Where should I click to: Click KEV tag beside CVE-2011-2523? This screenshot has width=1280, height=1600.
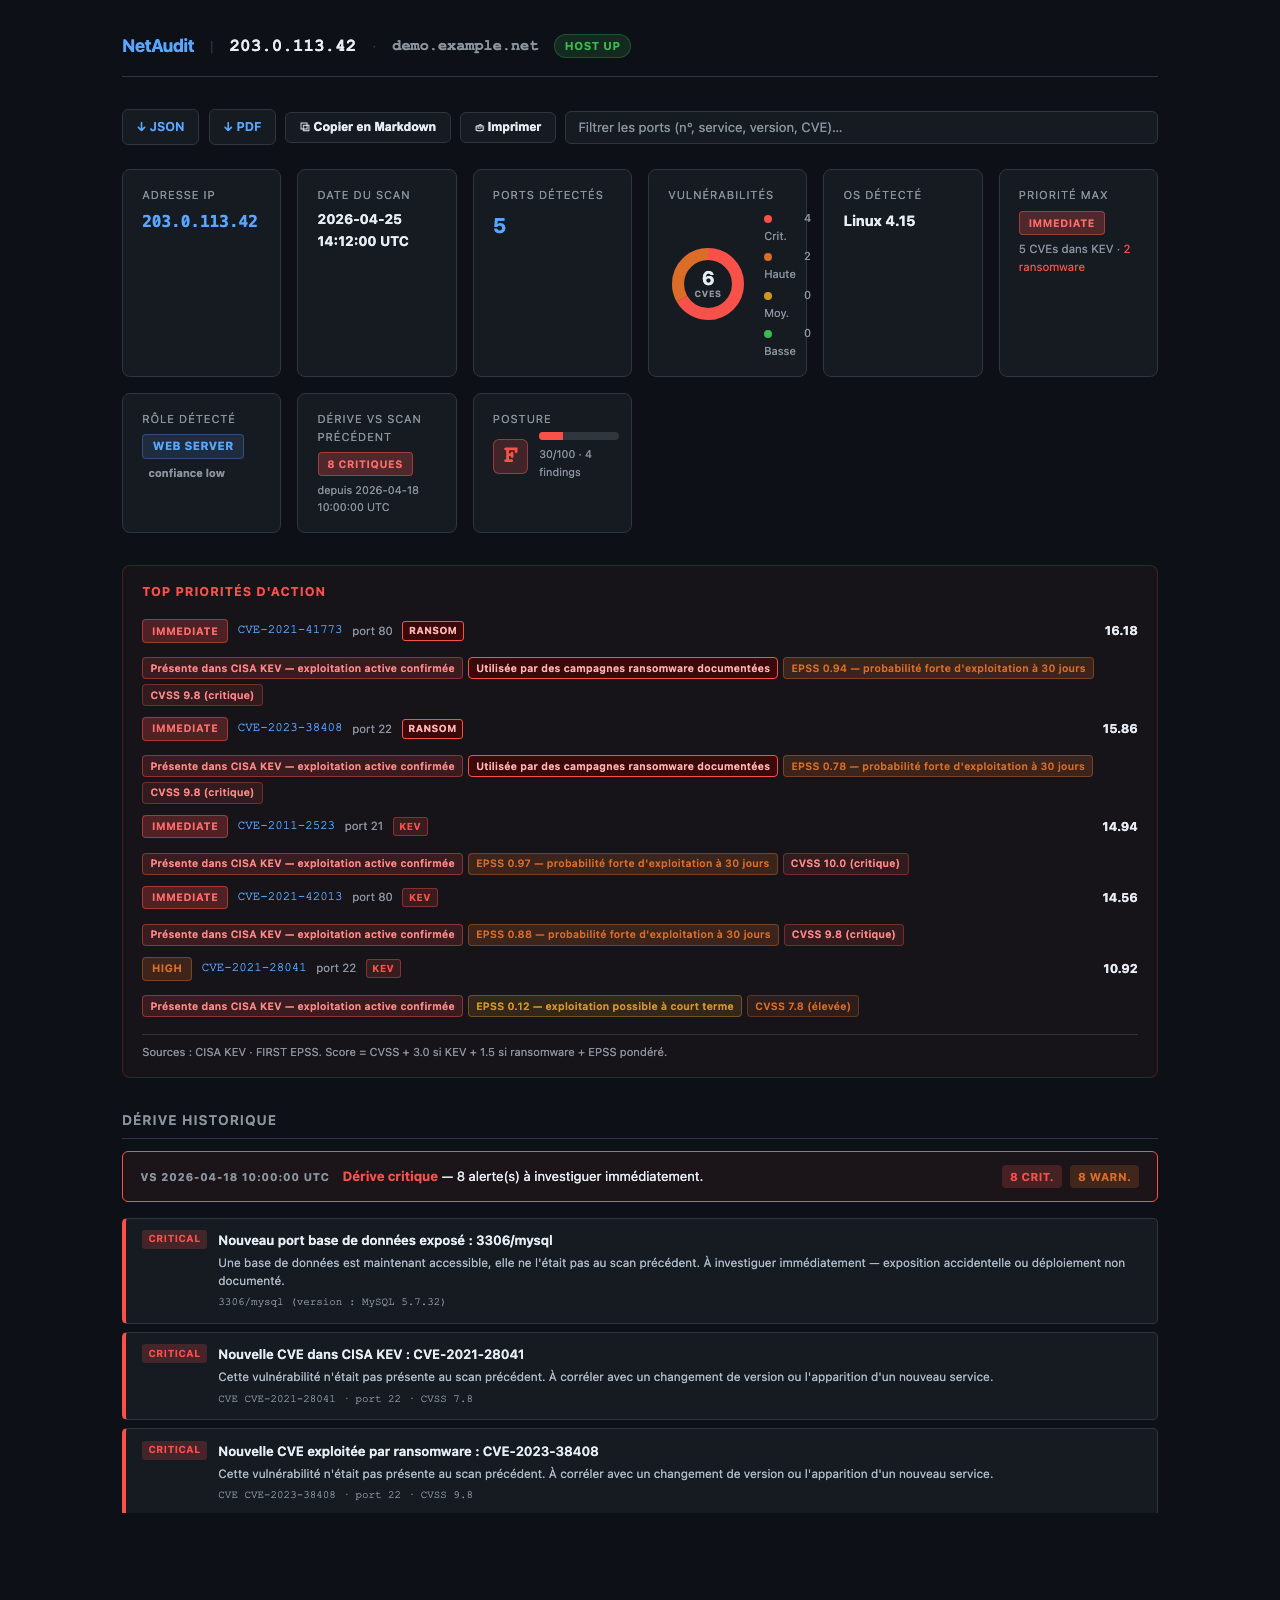pos(411,827)
